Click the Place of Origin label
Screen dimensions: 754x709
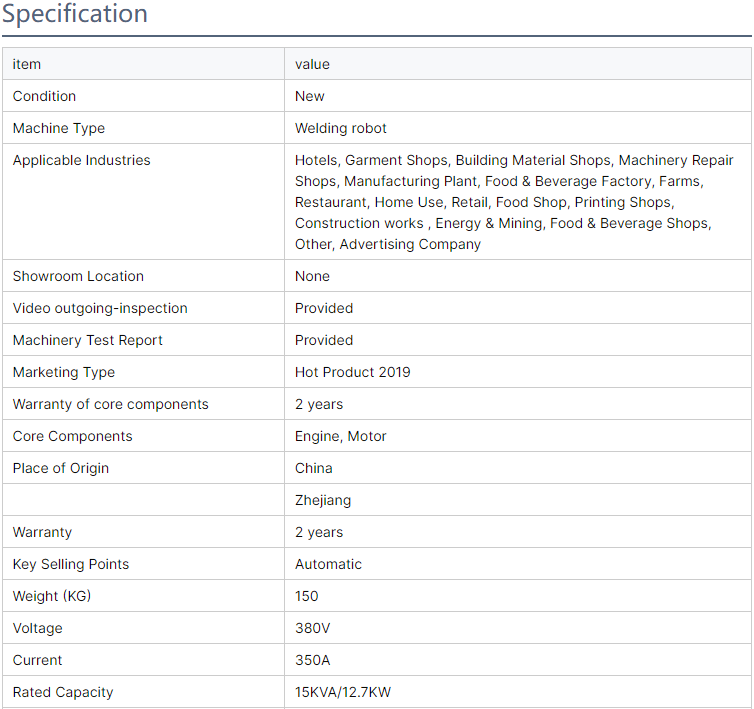61,468
